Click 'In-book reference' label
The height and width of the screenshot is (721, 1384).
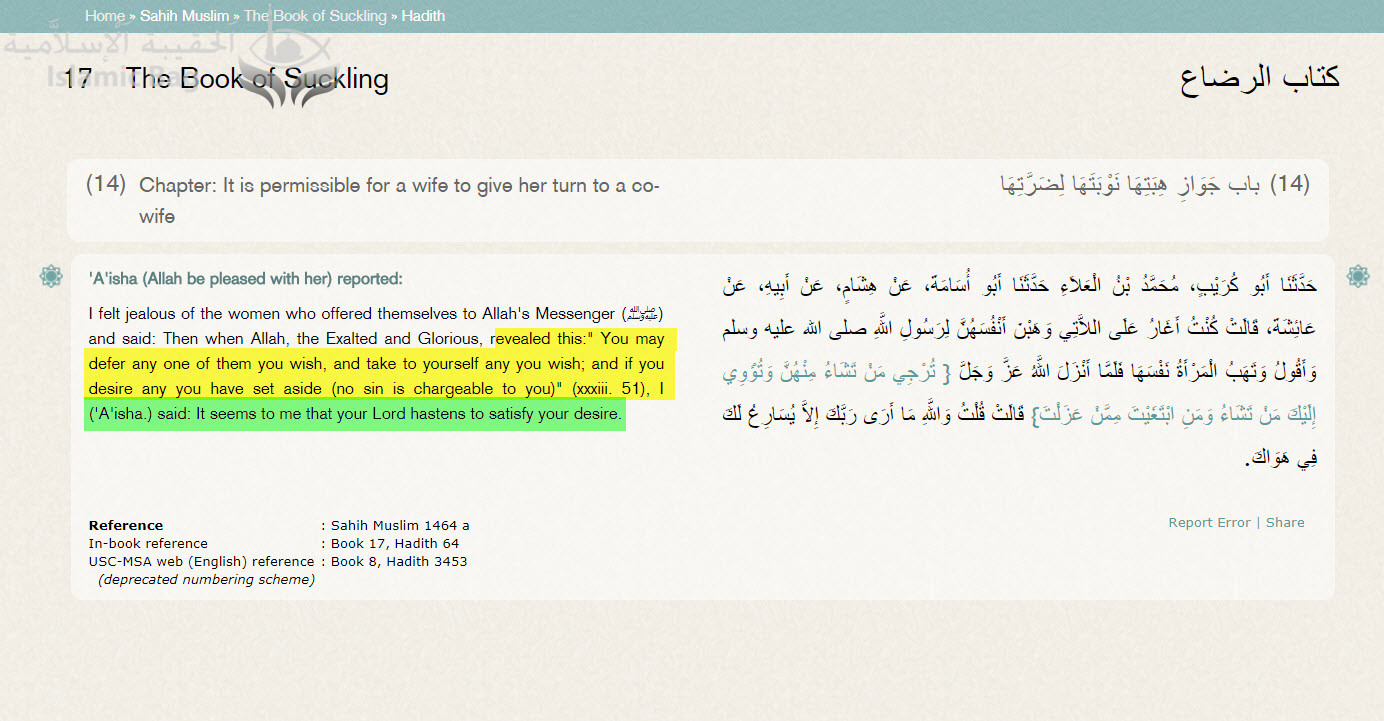click(x=148, y=543)
